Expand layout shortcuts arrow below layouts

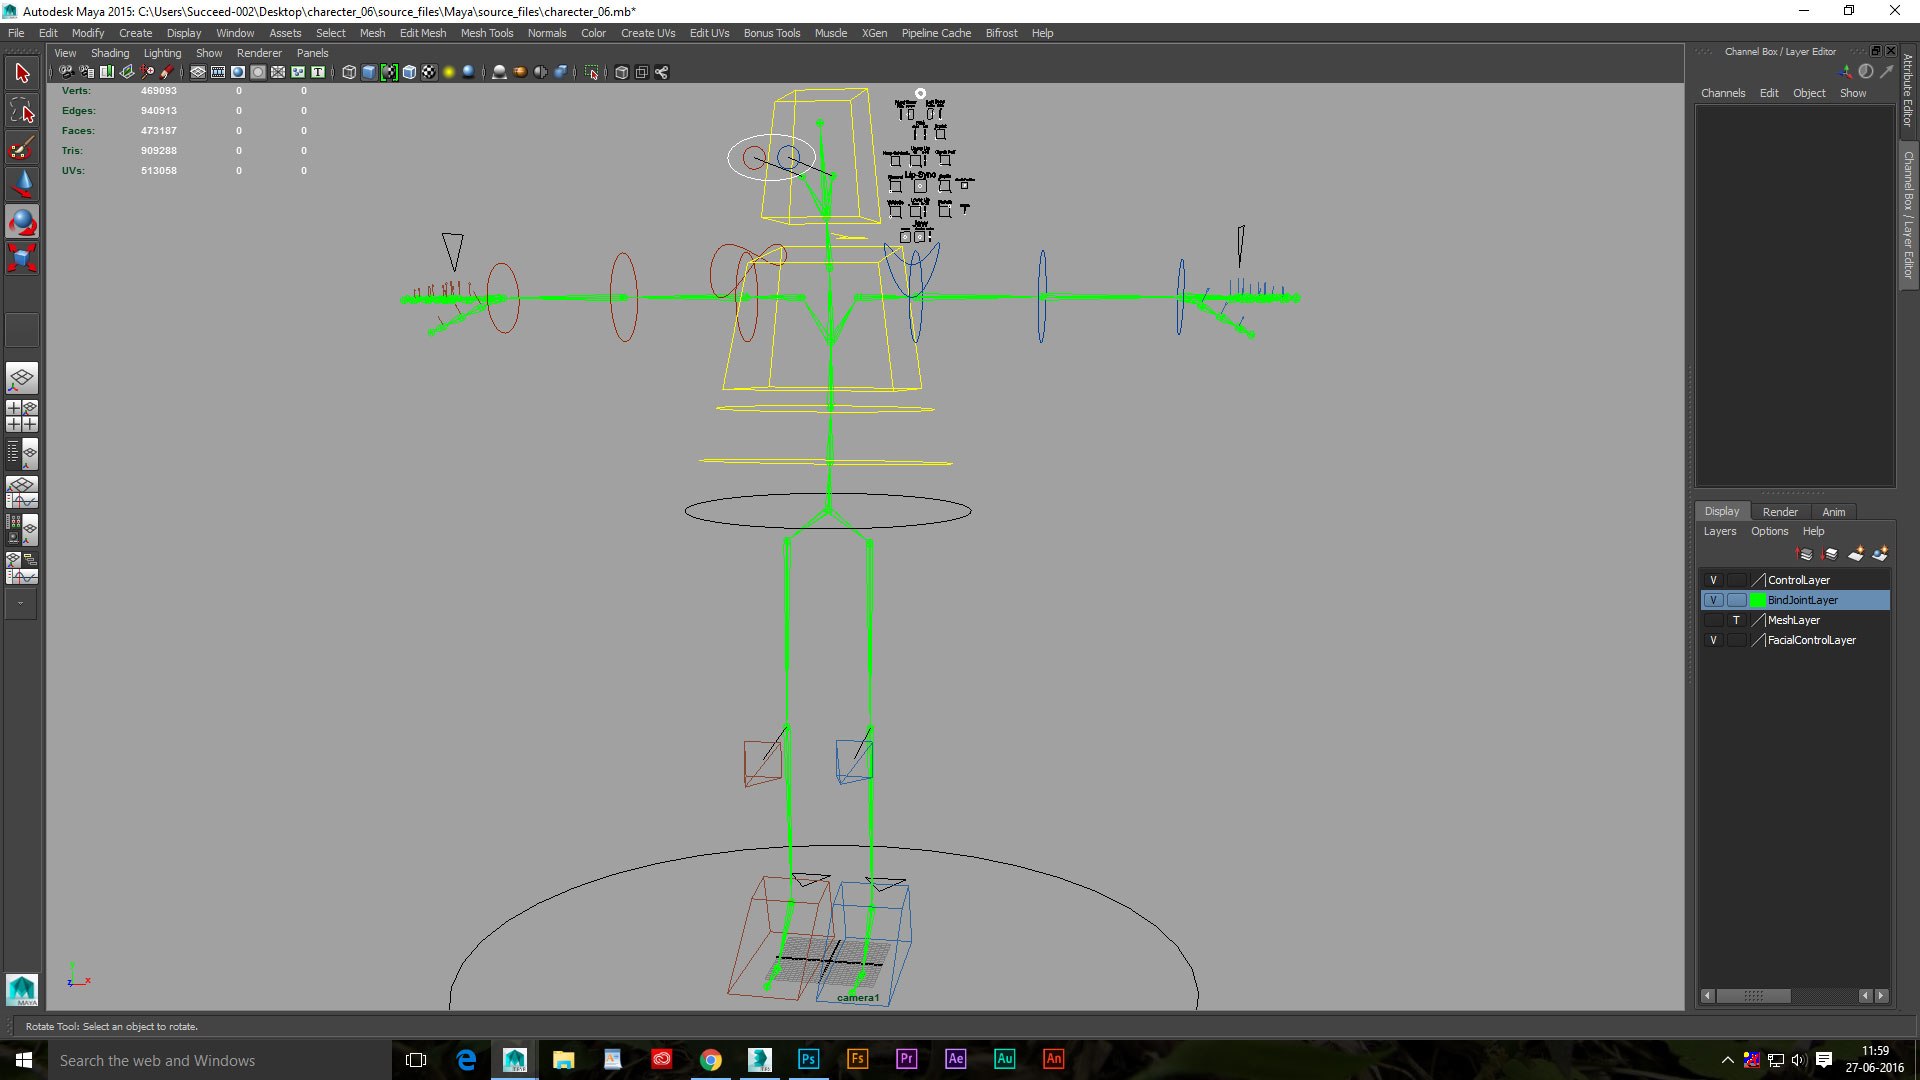(x=21, y=604)
